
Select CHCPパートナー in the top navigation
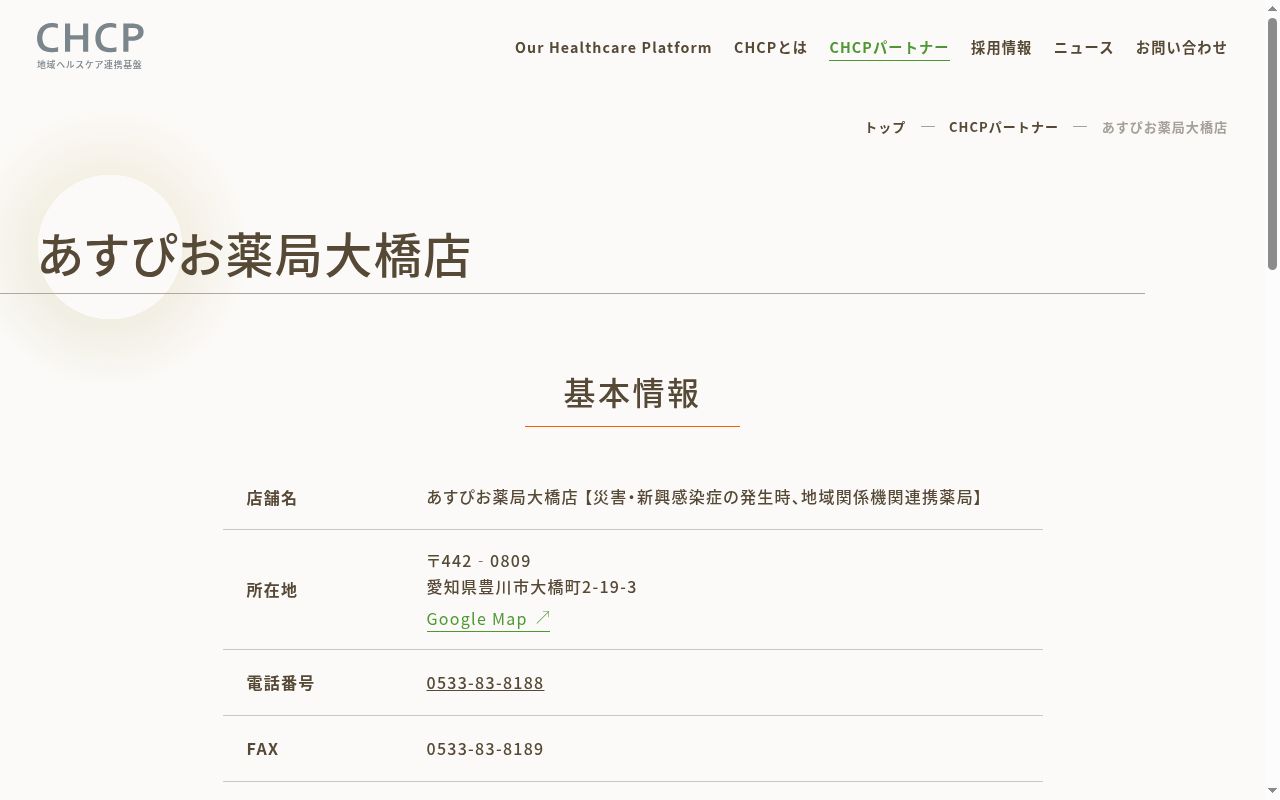tap(889, 47)
